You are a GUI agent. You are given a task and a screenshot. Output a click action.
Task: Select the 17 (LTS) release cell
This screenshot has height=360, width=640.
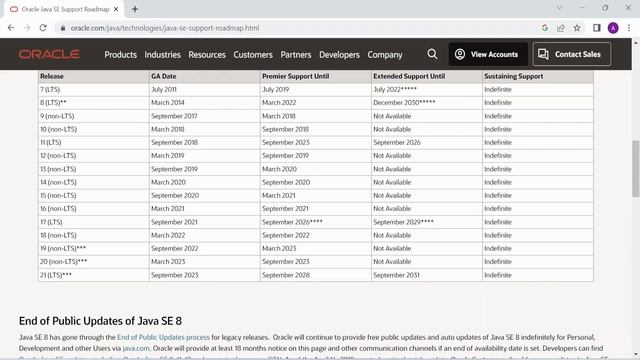coord(93,222)
